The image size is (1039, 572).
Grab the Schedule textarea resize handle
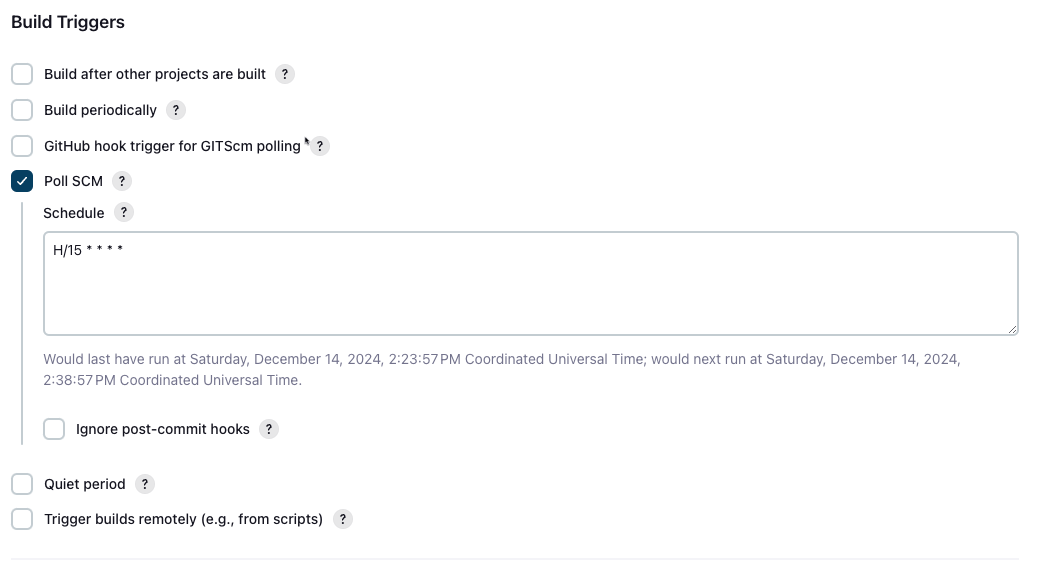(1012, 328)
